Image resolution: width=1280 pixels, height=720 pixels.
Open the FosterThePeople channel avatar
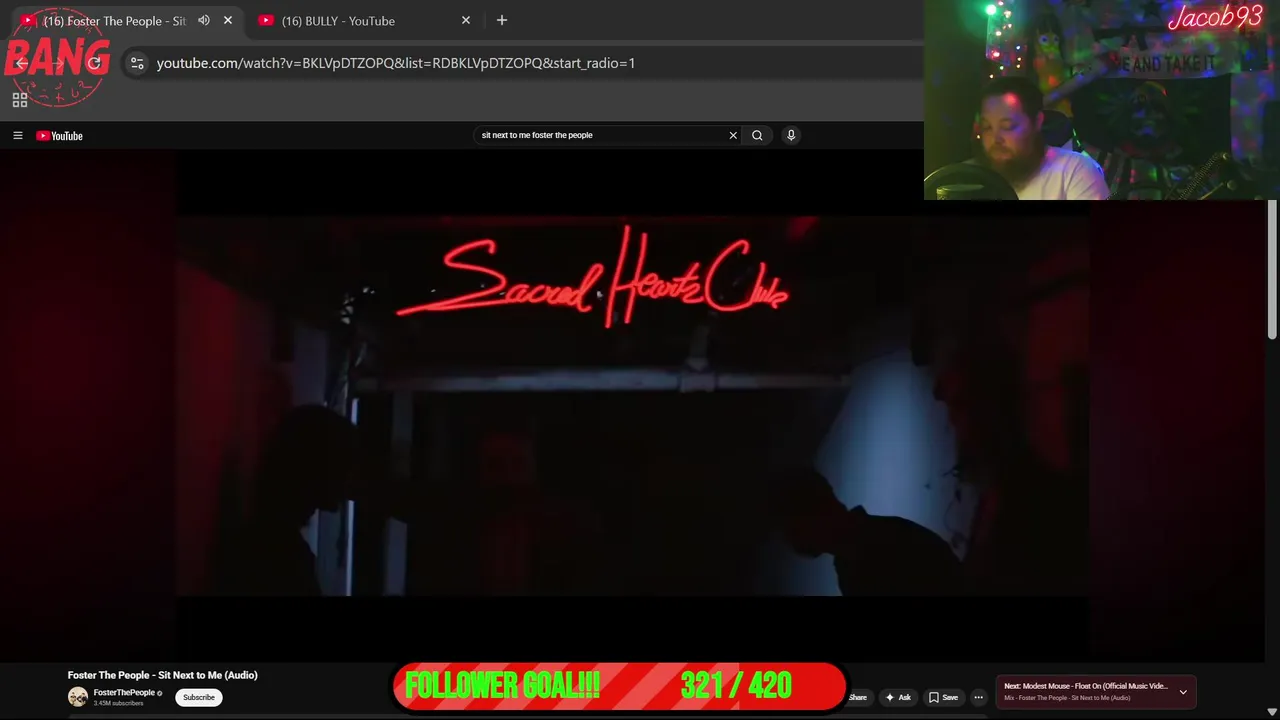click(78, 697)
